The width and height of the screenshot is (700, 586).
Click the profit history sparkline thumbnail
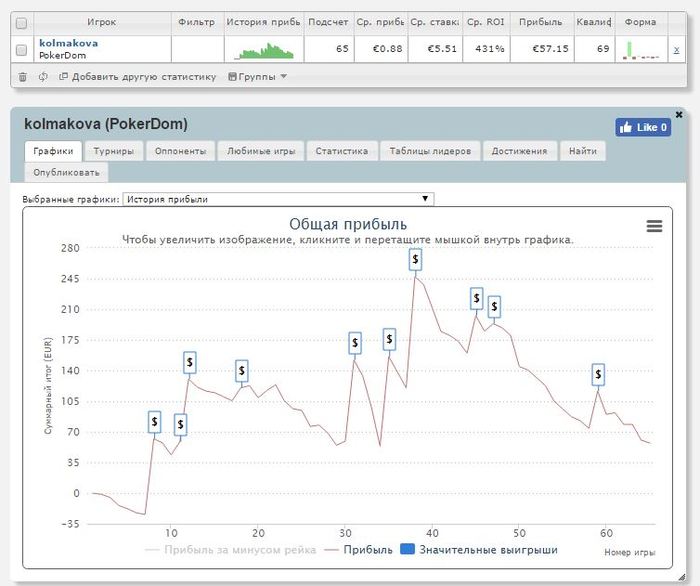[264, 50]
